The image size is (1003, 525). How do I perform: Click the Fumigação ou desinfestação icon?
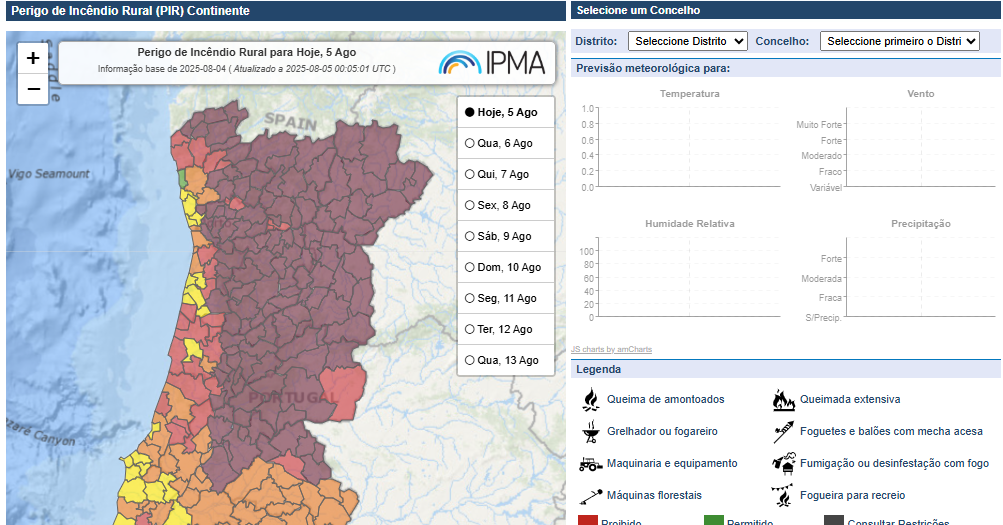point(783,464)
